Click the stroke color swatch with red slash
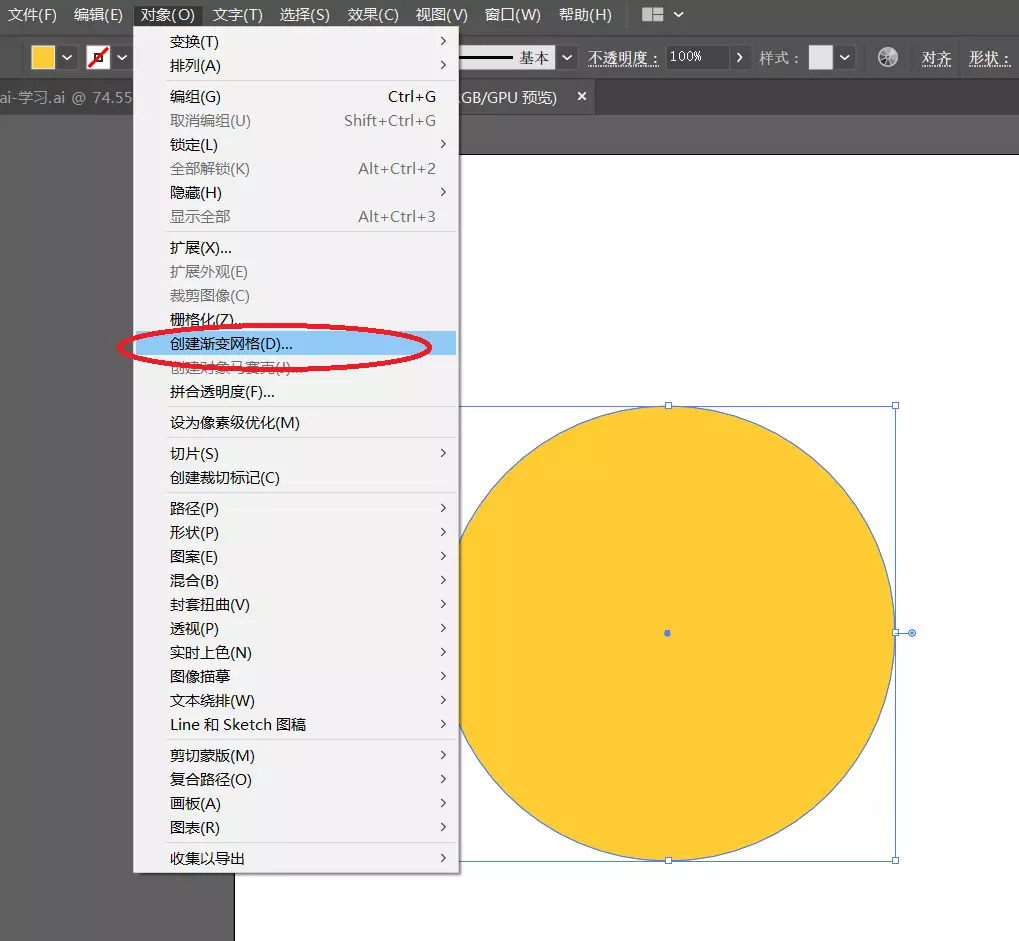Viewport: 1019px width, 941px height. [98, 57]
